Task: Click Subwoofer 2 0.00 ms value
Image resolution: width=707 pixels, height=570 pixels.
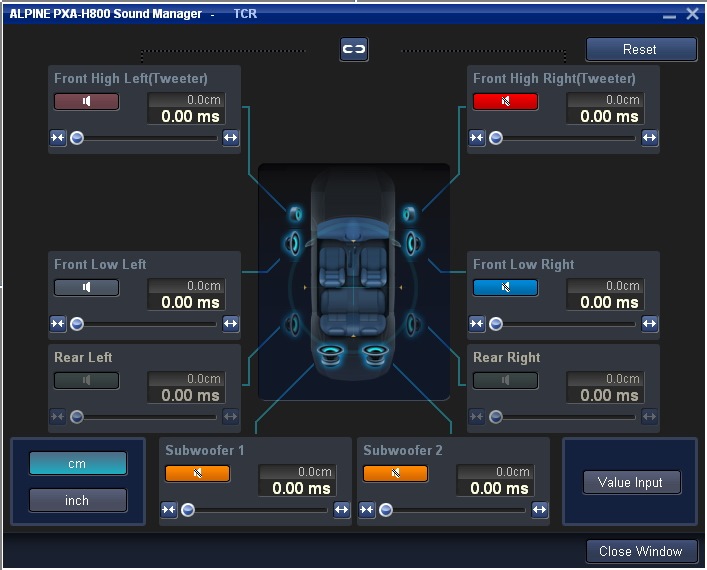Action: pyautogui.click(x=499, y=488)
